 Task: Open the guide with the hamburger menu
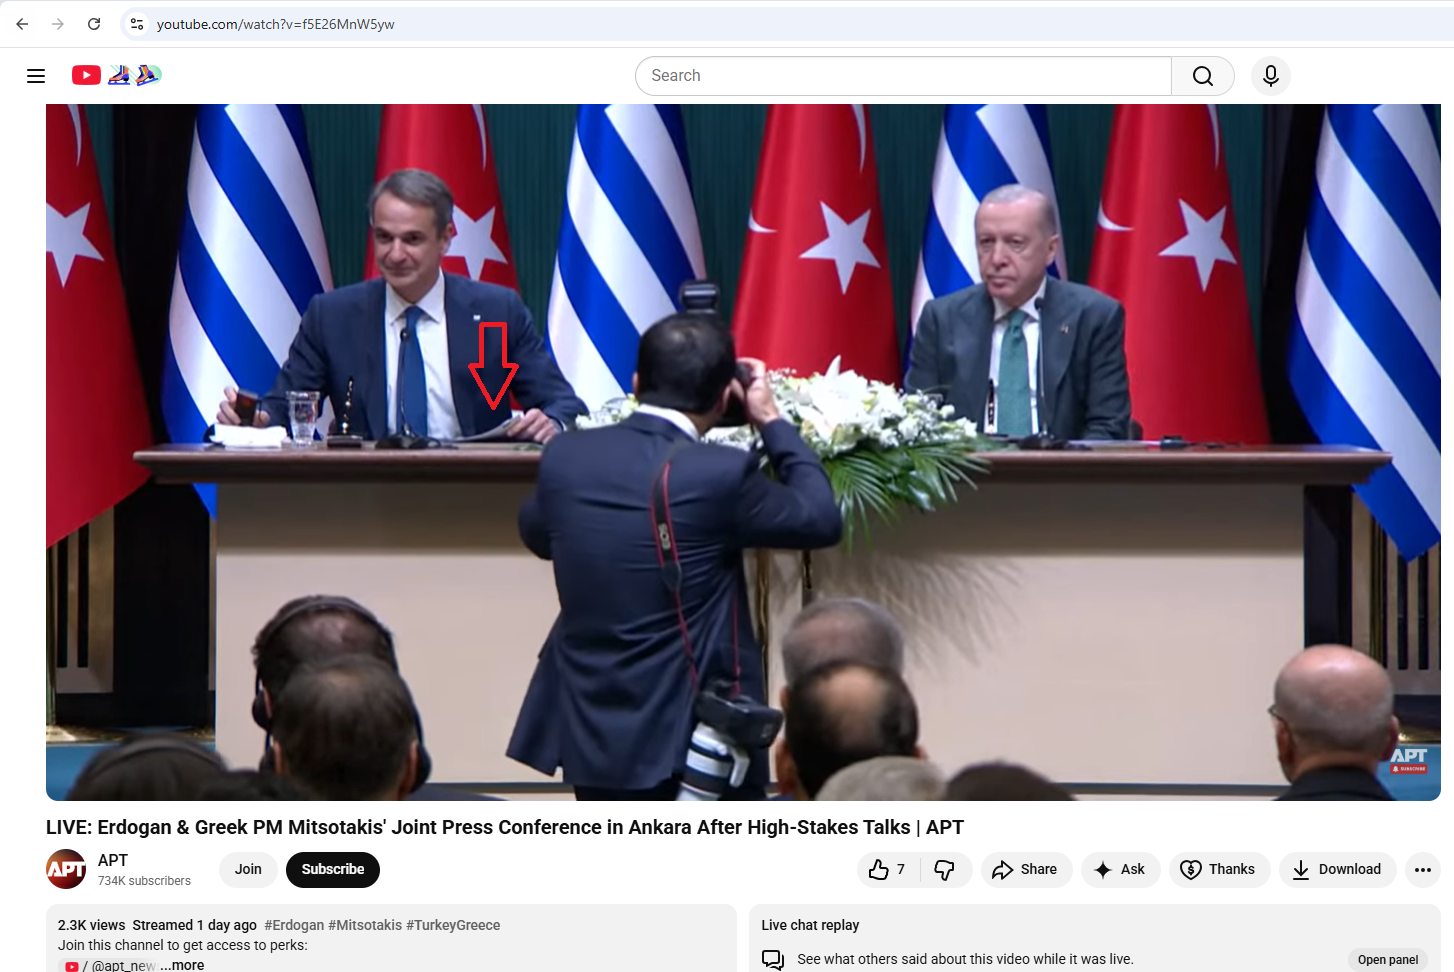pos(36,75)
